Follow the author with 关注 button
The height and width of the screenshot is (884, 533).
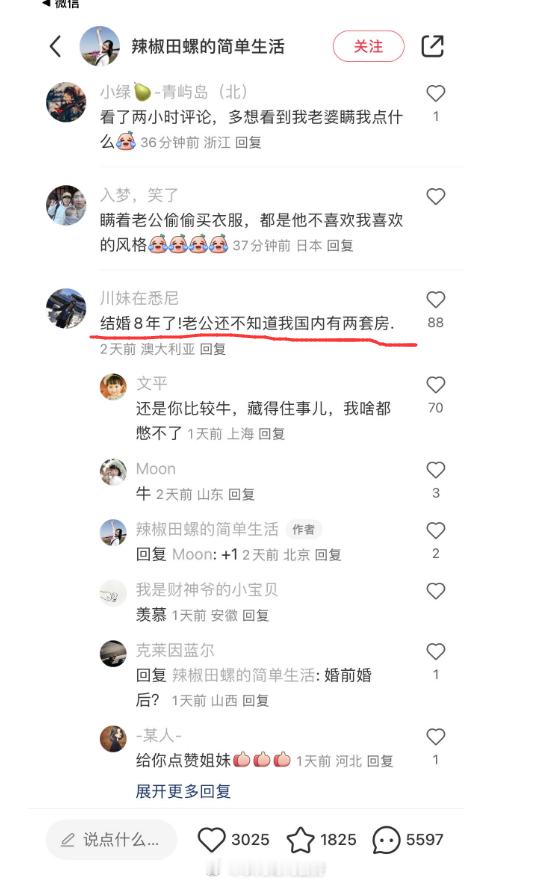368,46
